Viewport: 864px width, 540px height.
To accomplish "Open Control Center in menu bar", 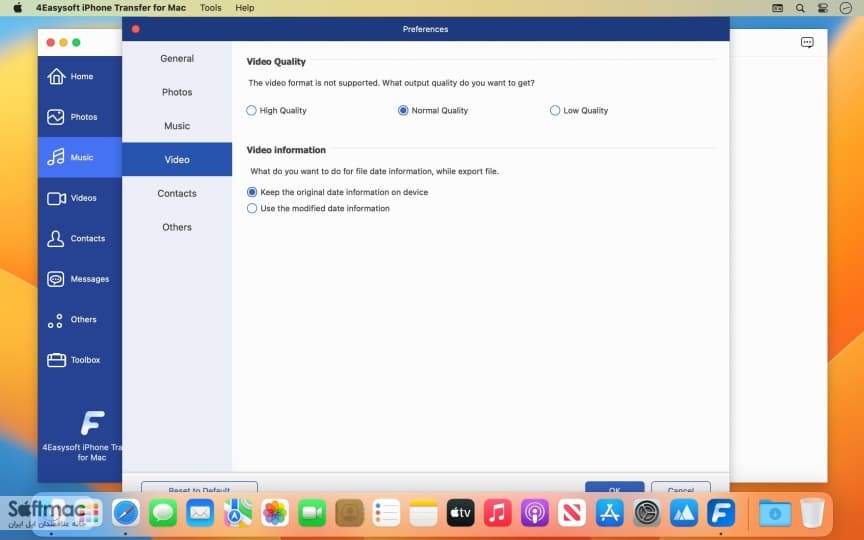I will coord(823,8).
